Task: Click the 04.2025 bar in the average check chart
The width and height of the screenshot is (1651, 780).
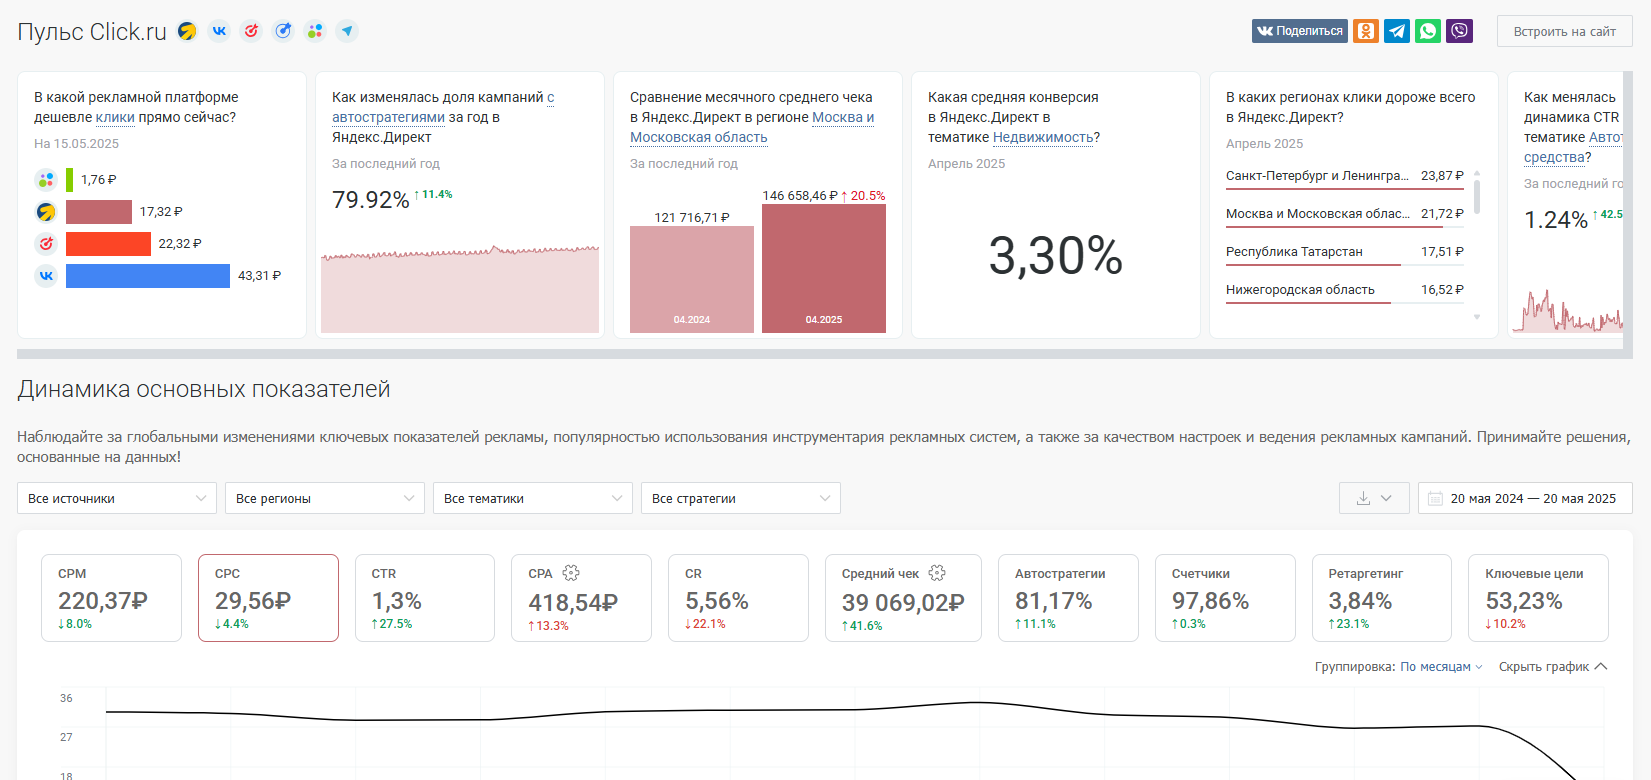Action: tap(824, 268)
